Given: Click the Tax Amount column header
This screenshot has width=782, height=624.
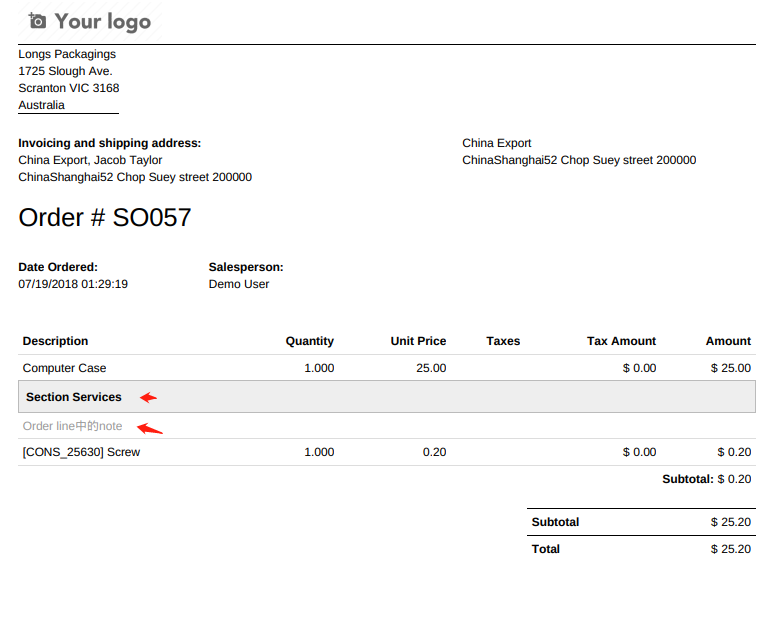Looking at the screenshot, I should pos(621,341).
